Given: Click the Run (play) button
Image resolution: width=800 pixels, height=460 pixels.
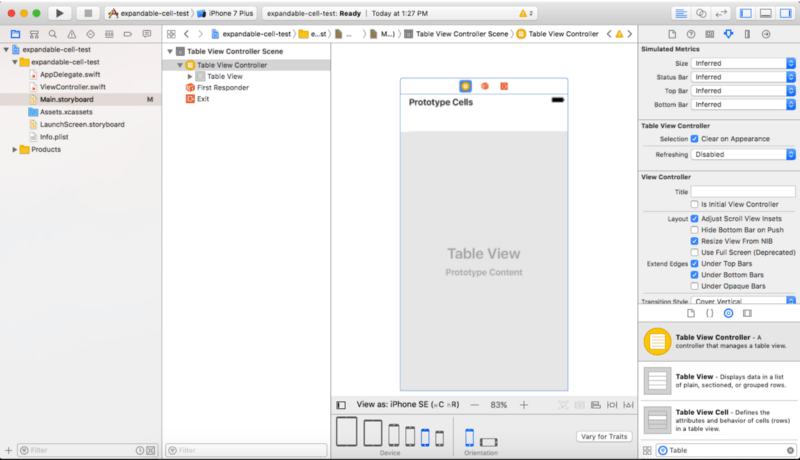Looking at the screenshot, I should [x=60, y=13].
